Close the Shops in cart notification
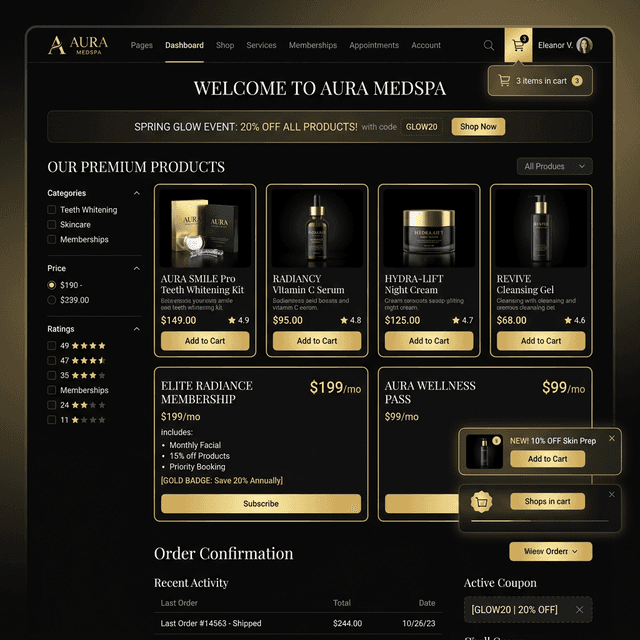 [x=611, y=494]
